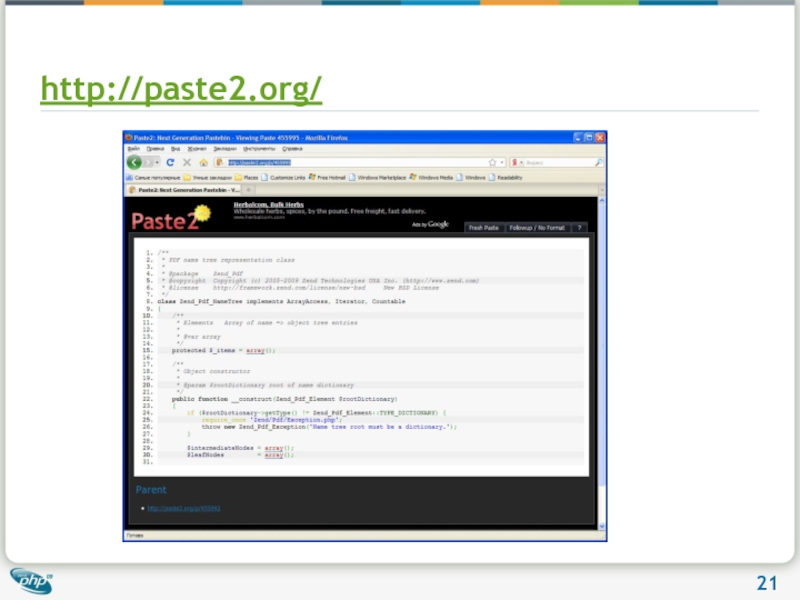
Task: Click the Fresh Paste button
Action: 484,228
